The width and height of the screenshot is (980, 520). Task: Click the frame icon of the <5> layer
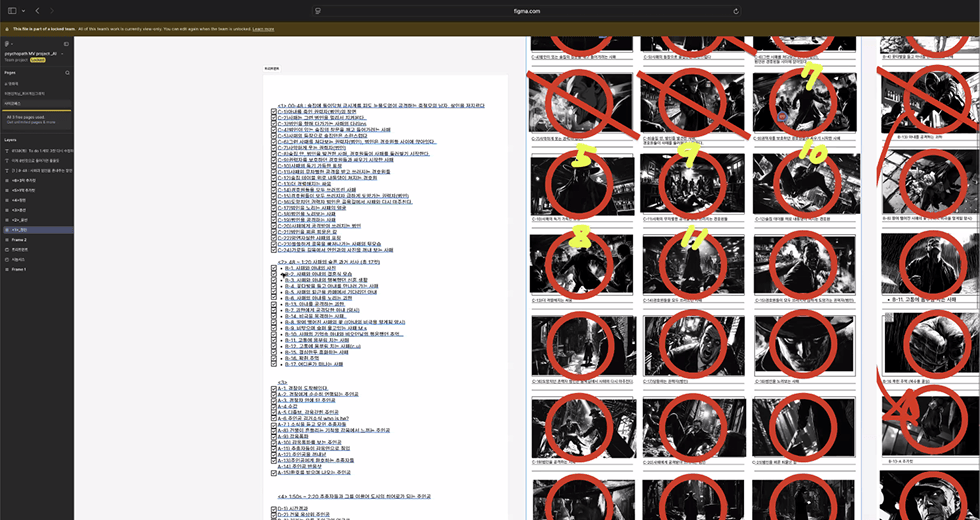pyautogui.click(x=7, y=190)
